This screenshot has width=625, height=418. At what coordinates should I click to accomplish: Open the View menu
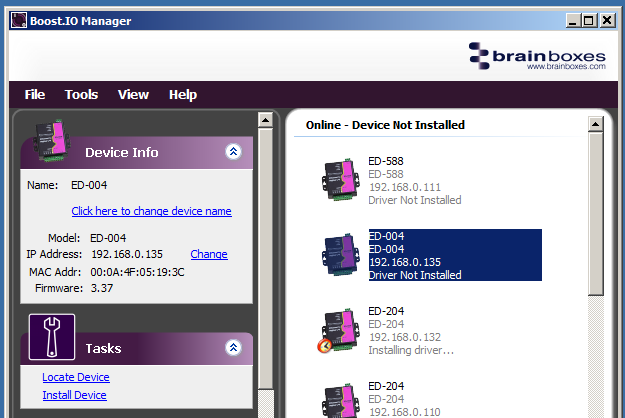pyautogui.click(x=133, y=95)
